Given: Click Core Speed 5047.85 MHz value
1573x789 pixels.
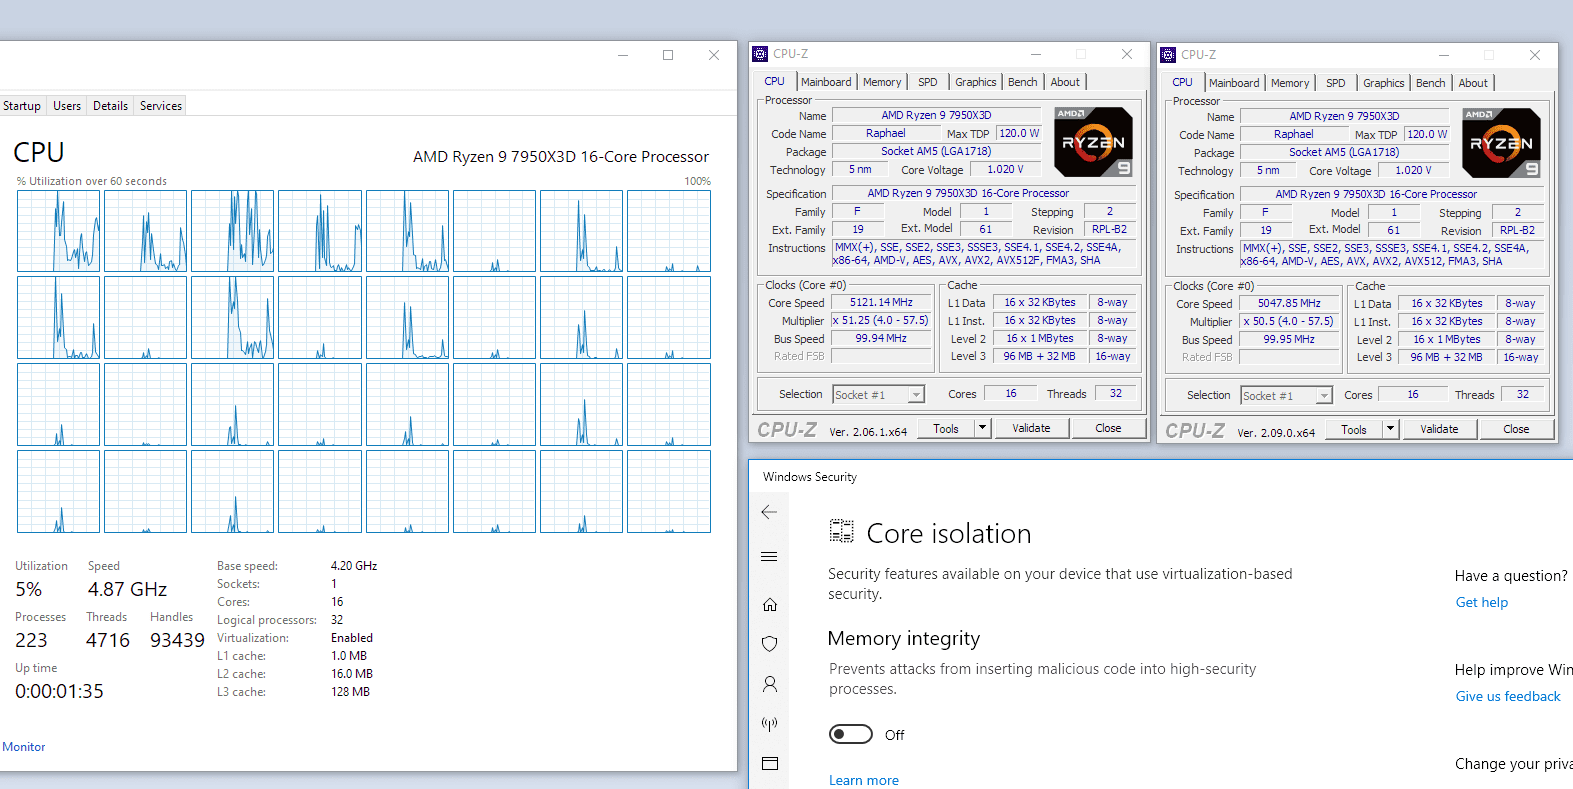Looking at the screenshot, I should (x=1289, y=303).
